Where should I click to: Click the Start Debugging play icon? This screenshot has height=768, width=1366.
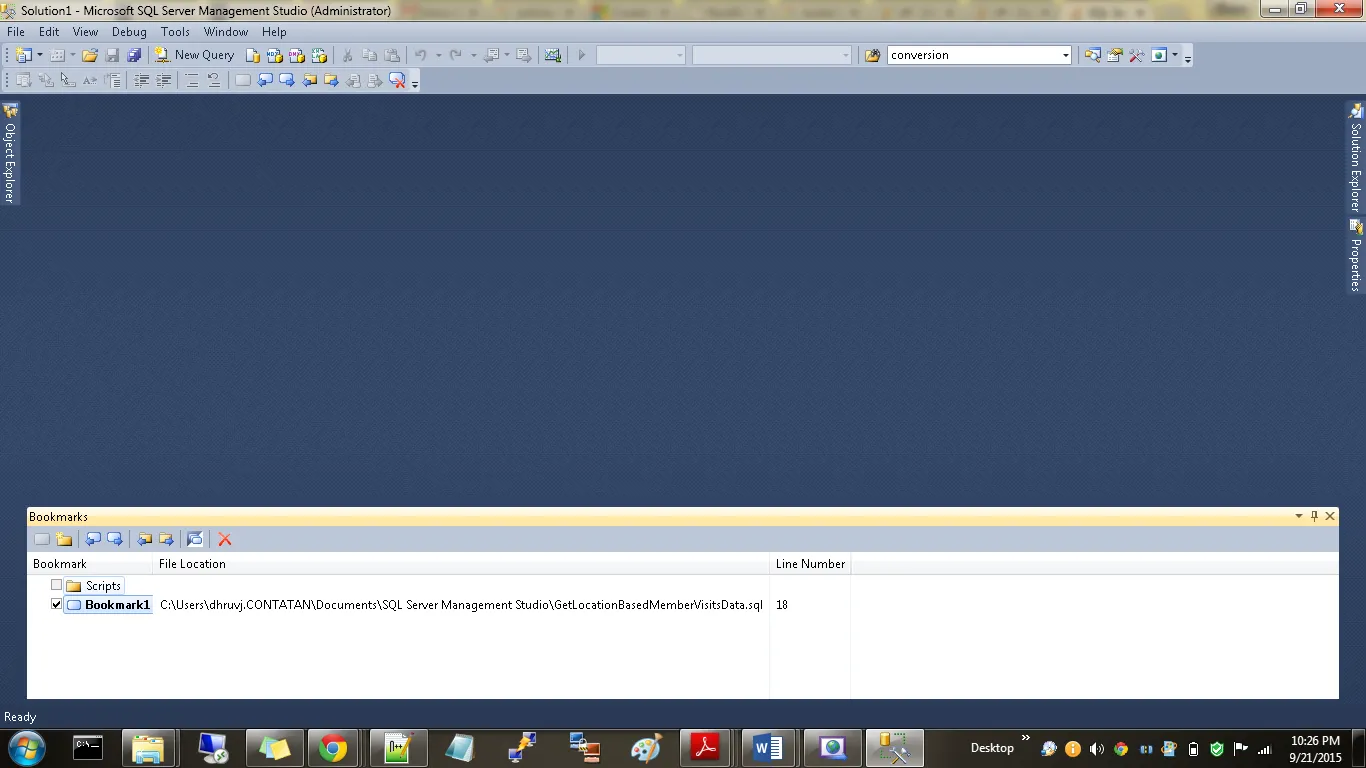coord(582,55)
